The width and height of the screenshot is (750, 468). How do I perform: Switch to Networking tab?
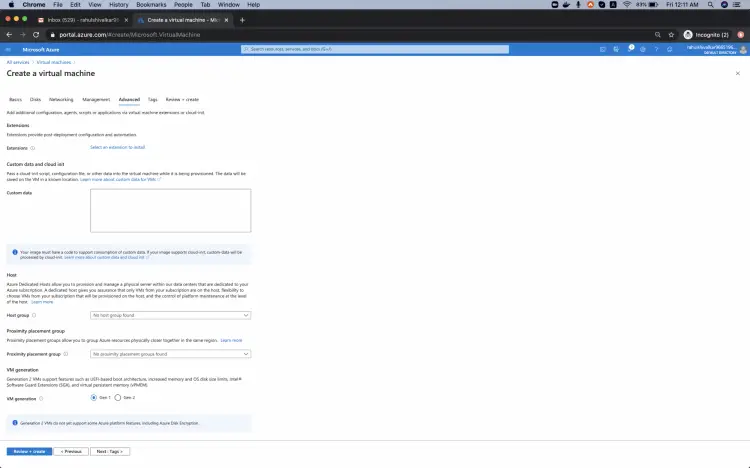pyautogui.click(x=61, y=100)
